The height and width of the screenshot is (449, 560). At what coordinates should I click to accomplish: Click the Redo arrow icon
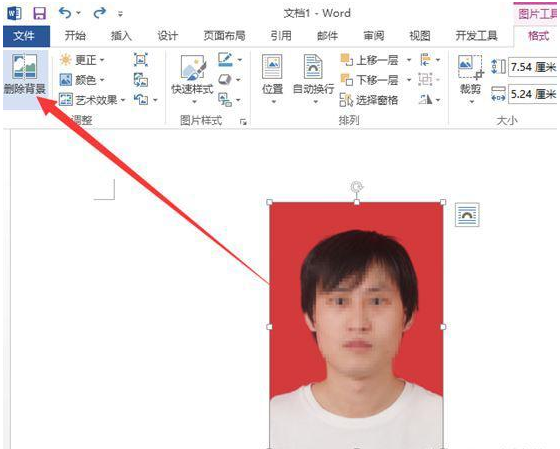point(99,14)
